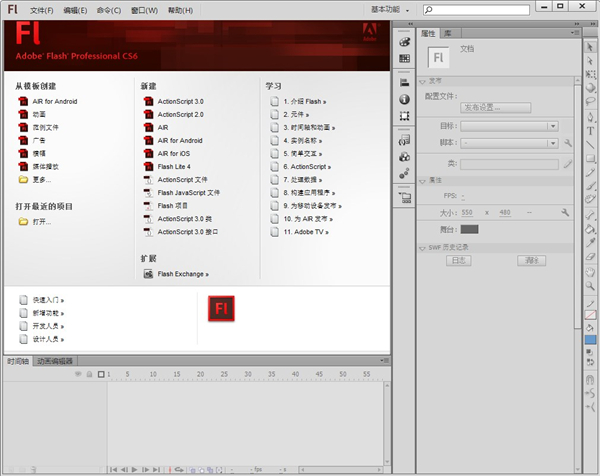Activate the Zoom magnifier tool
This screenshot has width=600, height=476.
click(591, 285)
